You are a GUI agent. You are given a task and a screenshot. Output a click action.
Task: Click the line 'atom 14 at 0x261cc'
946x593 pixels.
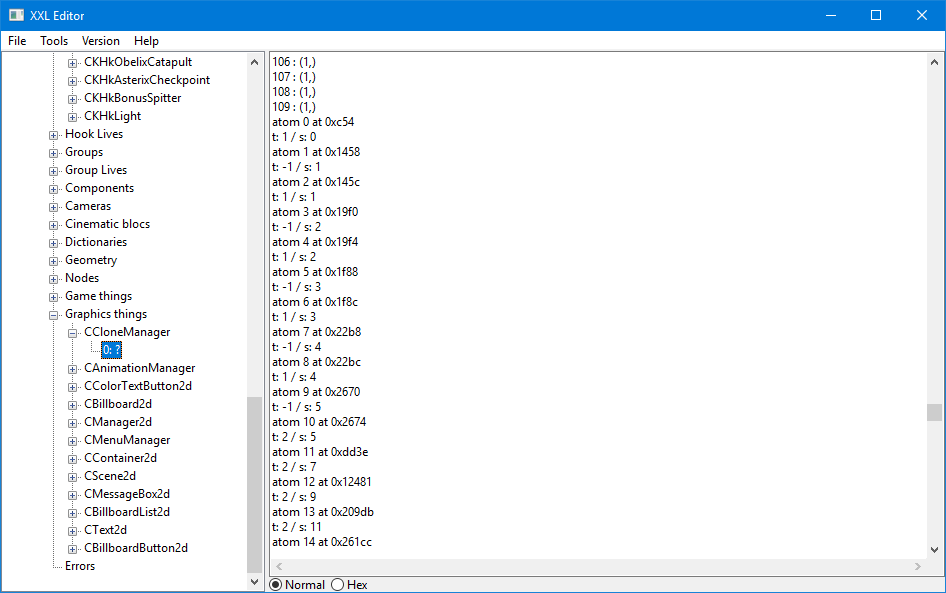[322, 542]
